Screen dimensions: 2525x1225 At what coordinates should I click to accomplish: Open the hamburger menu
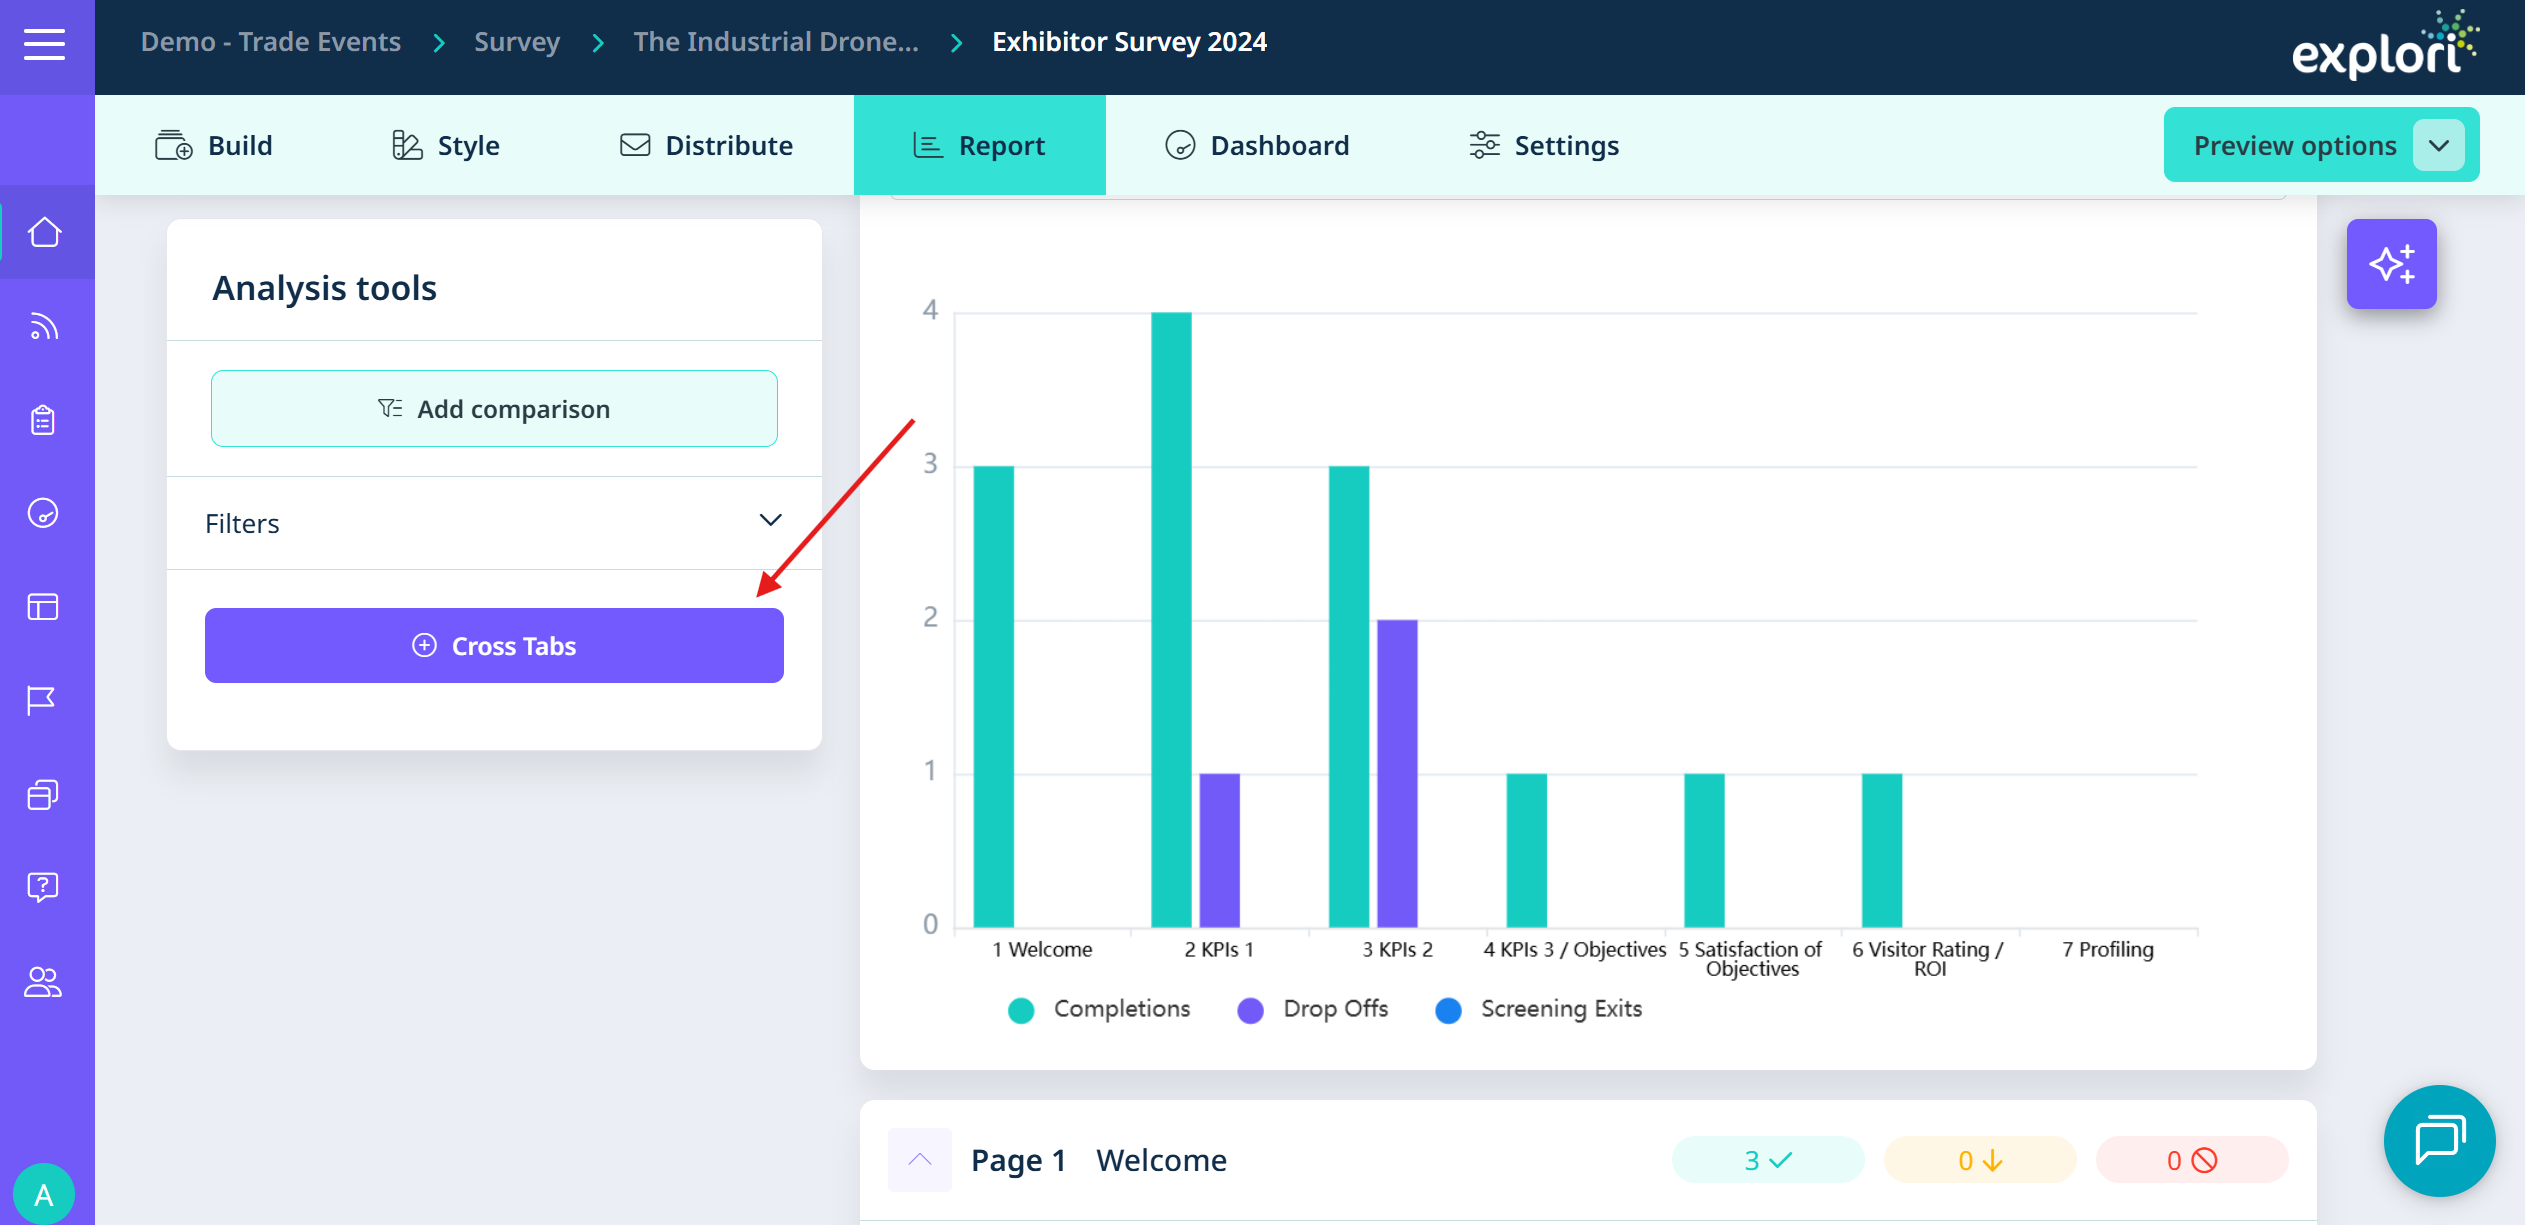click(45, 45)
